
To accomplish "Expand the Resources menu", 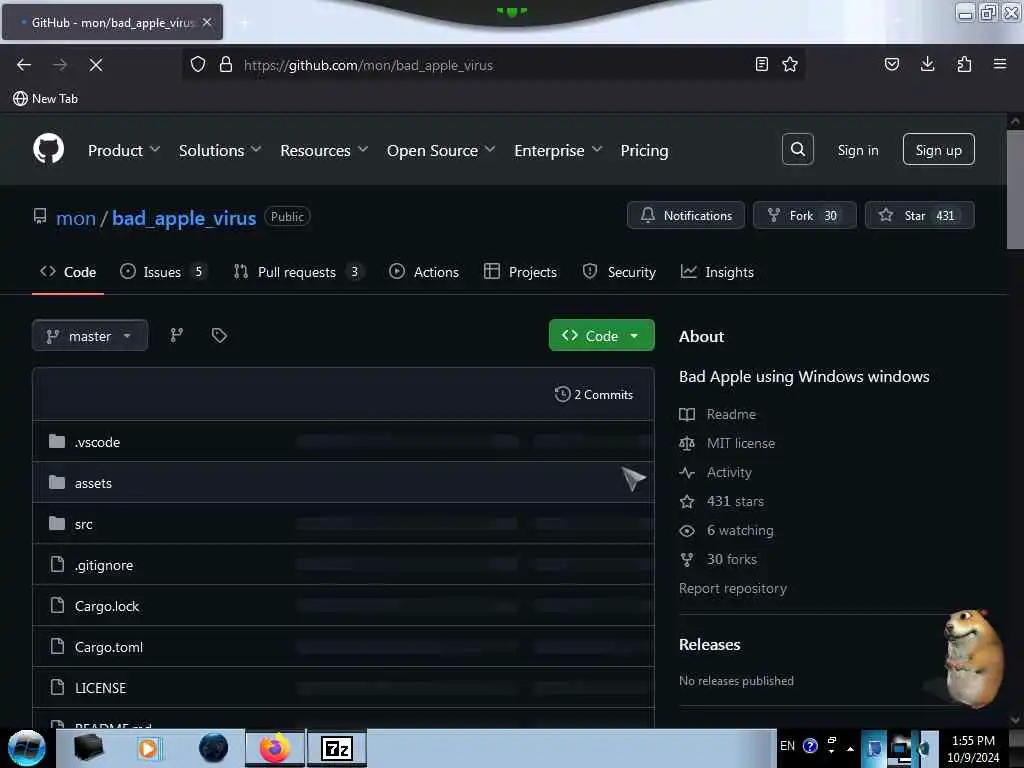I will (x=324, y=151).
